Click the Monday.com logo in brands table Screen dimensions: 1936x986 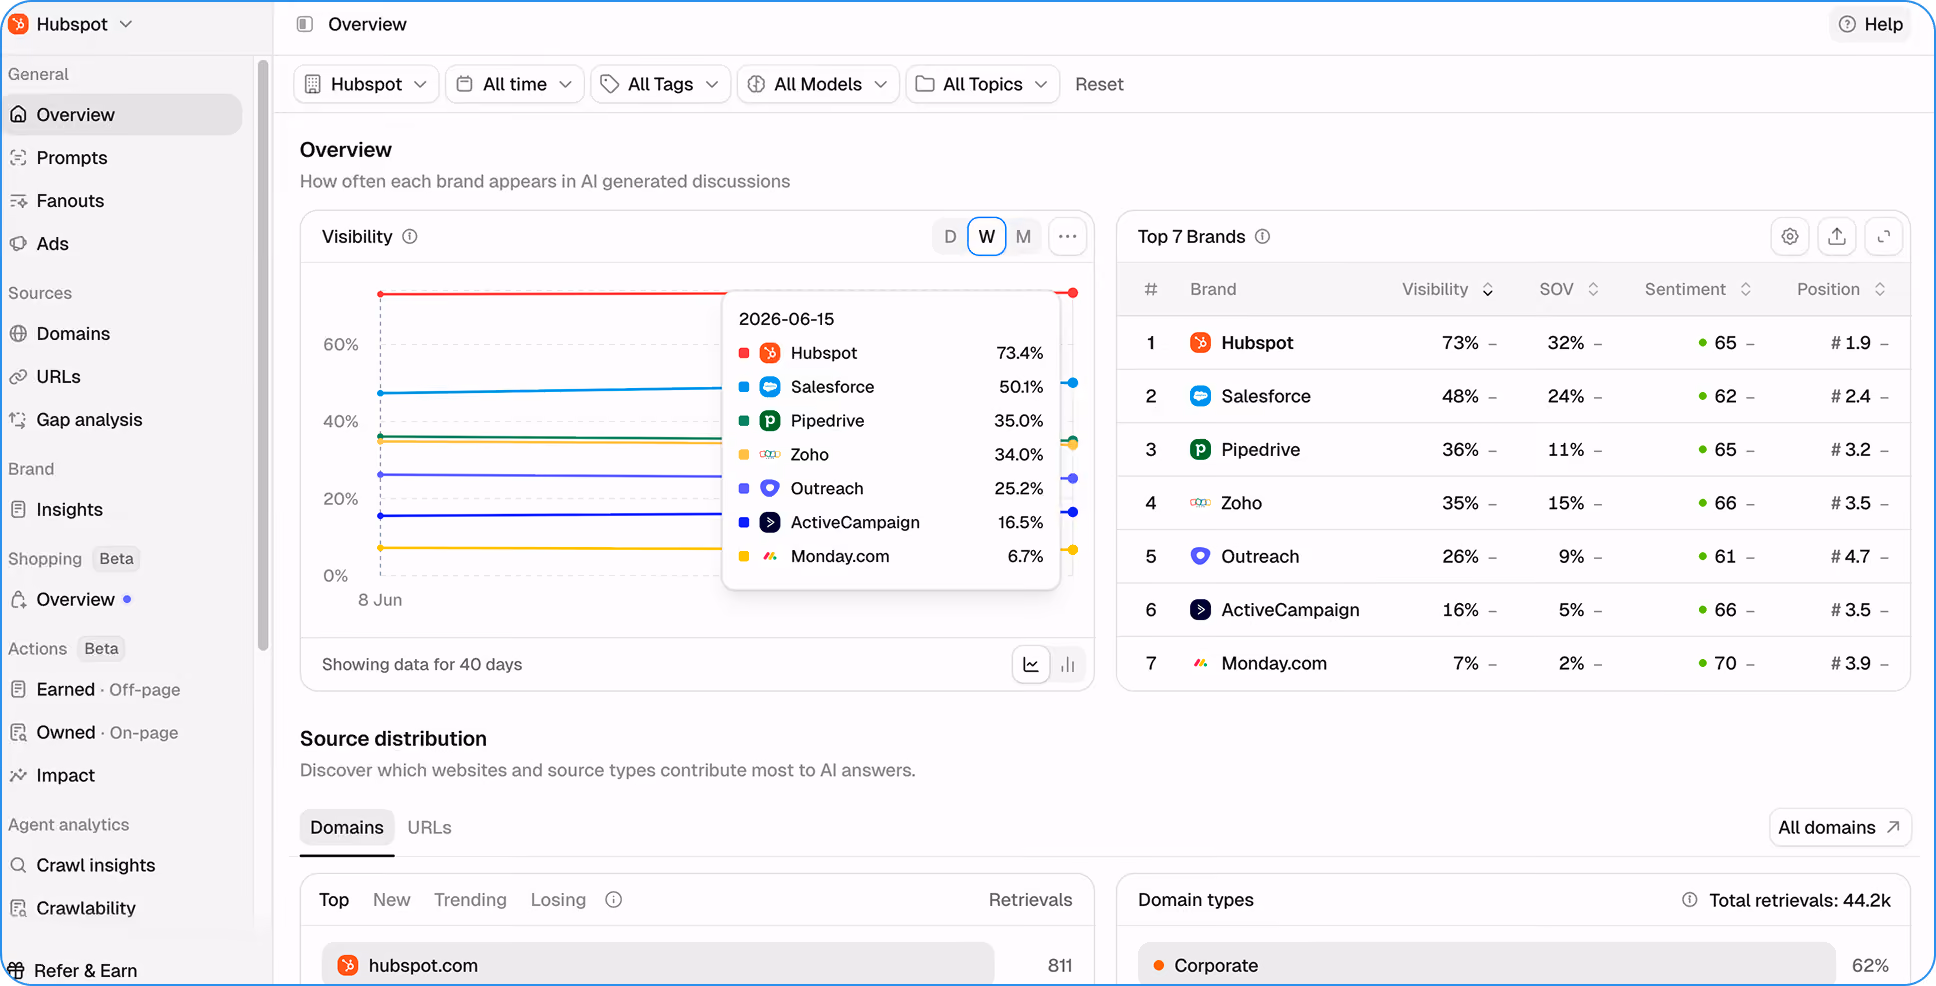pos(1200,663)
